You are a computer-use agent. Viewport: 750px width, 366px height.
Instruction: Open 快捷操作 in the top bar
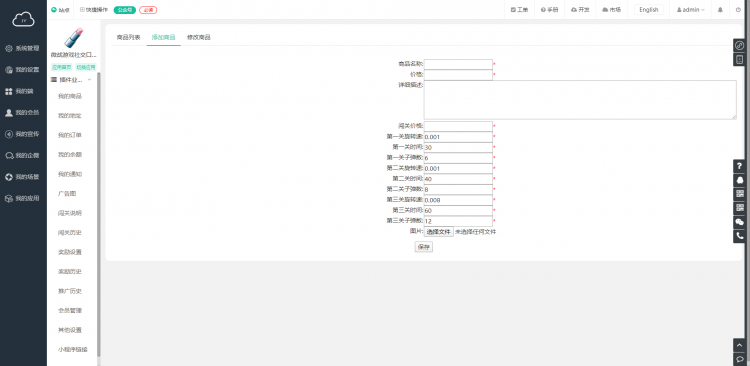pyautogui.click(x=94, y=10)
